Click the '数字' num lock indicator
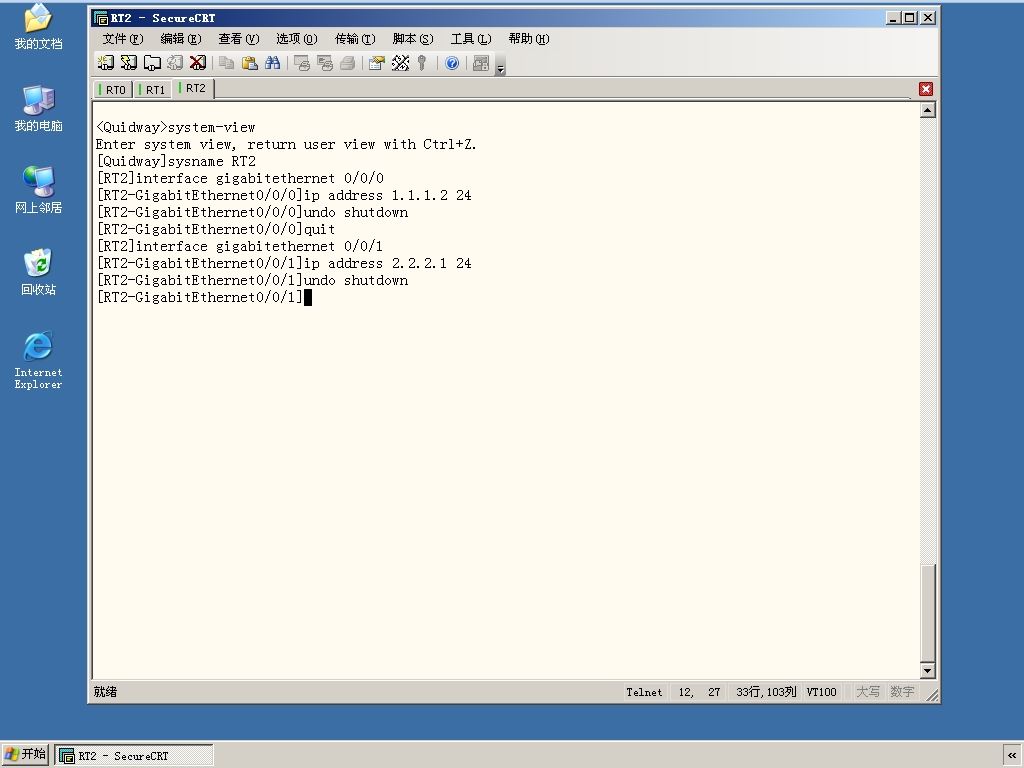The image size is (1024, 768). [902, 692]
